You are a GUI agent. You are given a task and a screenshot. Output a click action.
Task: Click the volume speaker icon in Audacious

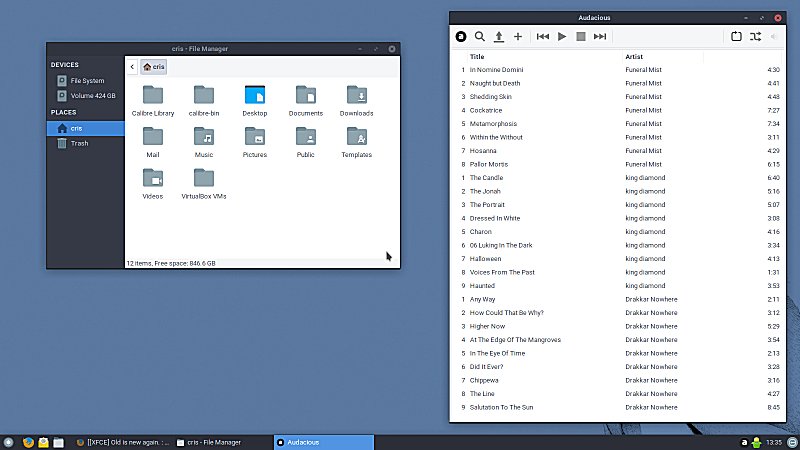point(773,36)
